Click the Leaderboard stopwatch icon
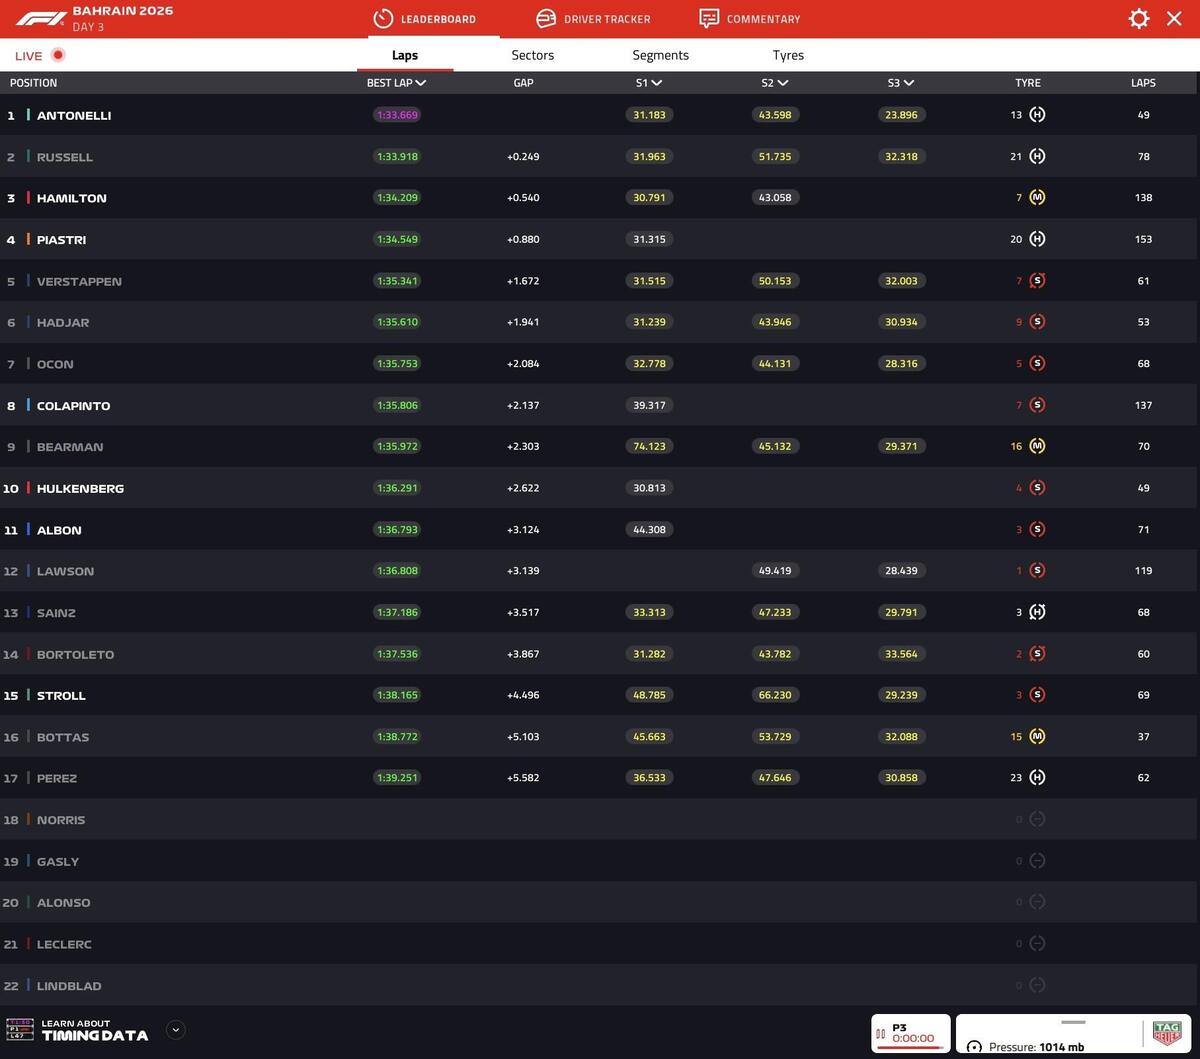This screenshot has height=1059, width=1200. click(x=382, y=19)
